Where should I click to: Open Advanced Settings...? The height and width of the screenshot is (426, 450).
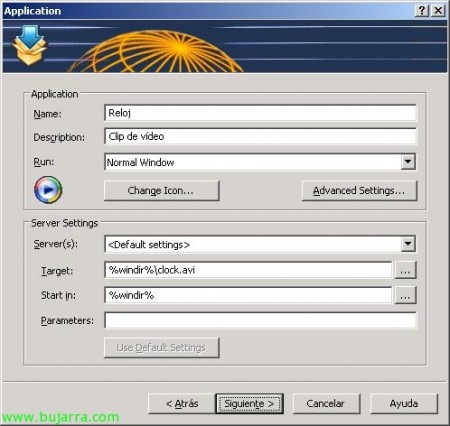[359, 191]
